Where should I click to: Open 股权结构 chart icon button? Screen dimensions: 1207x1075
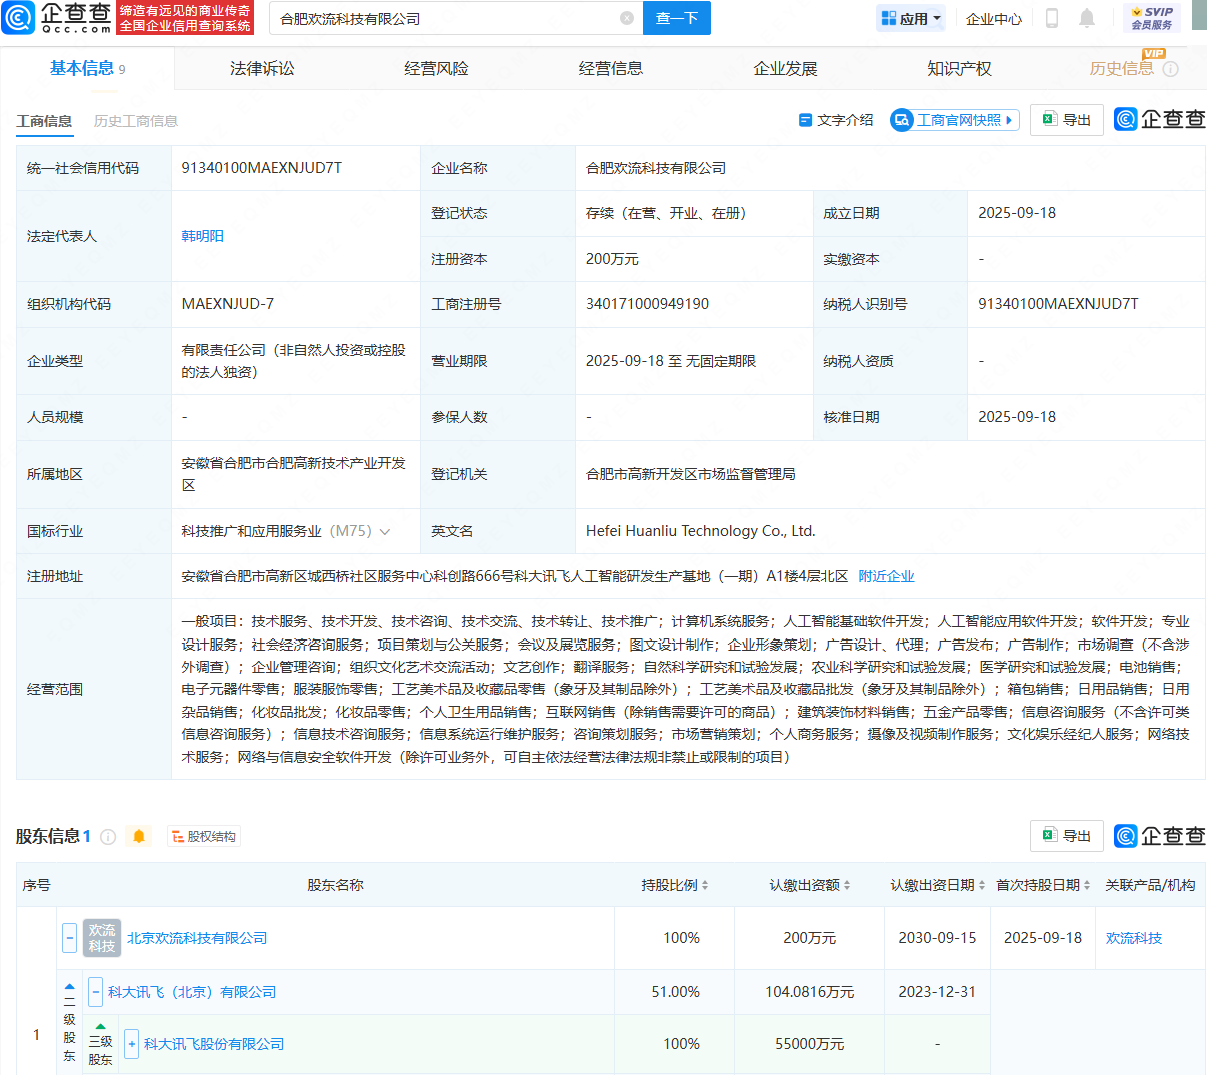203,836
